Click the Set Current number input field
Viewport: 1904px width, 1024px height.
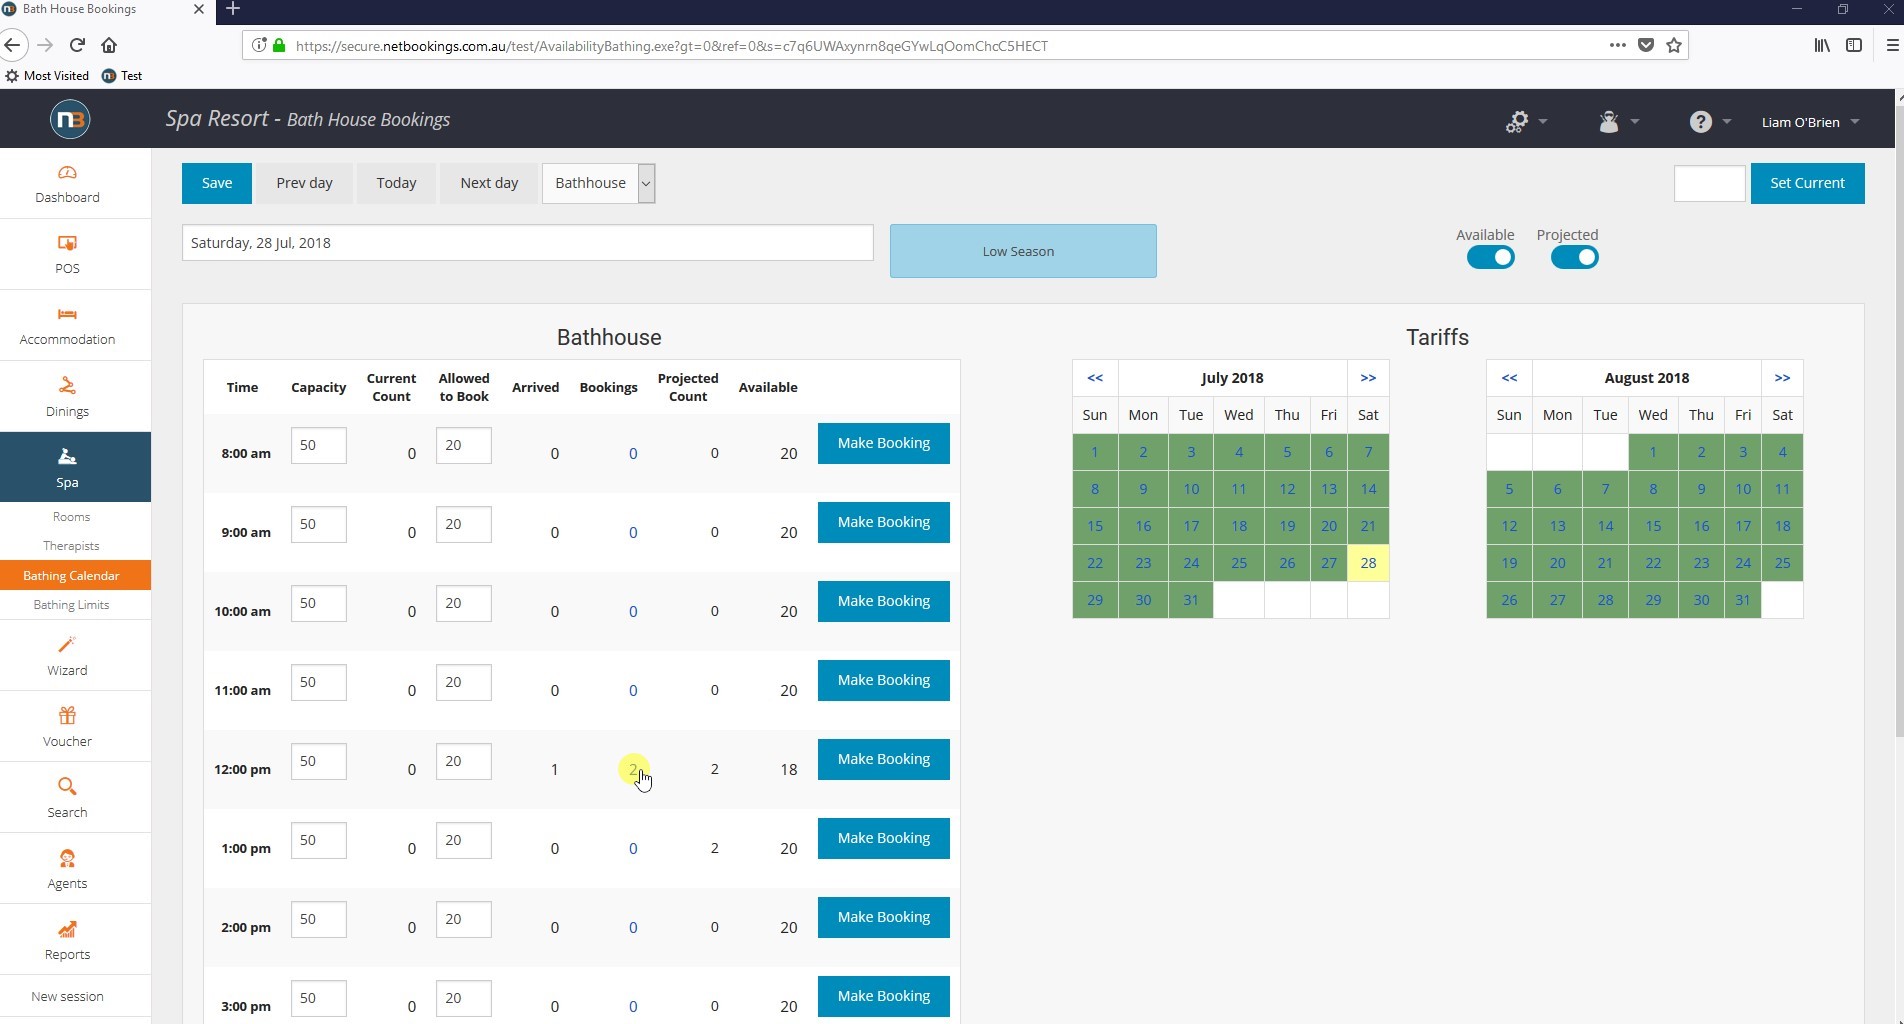(1709, 183)
